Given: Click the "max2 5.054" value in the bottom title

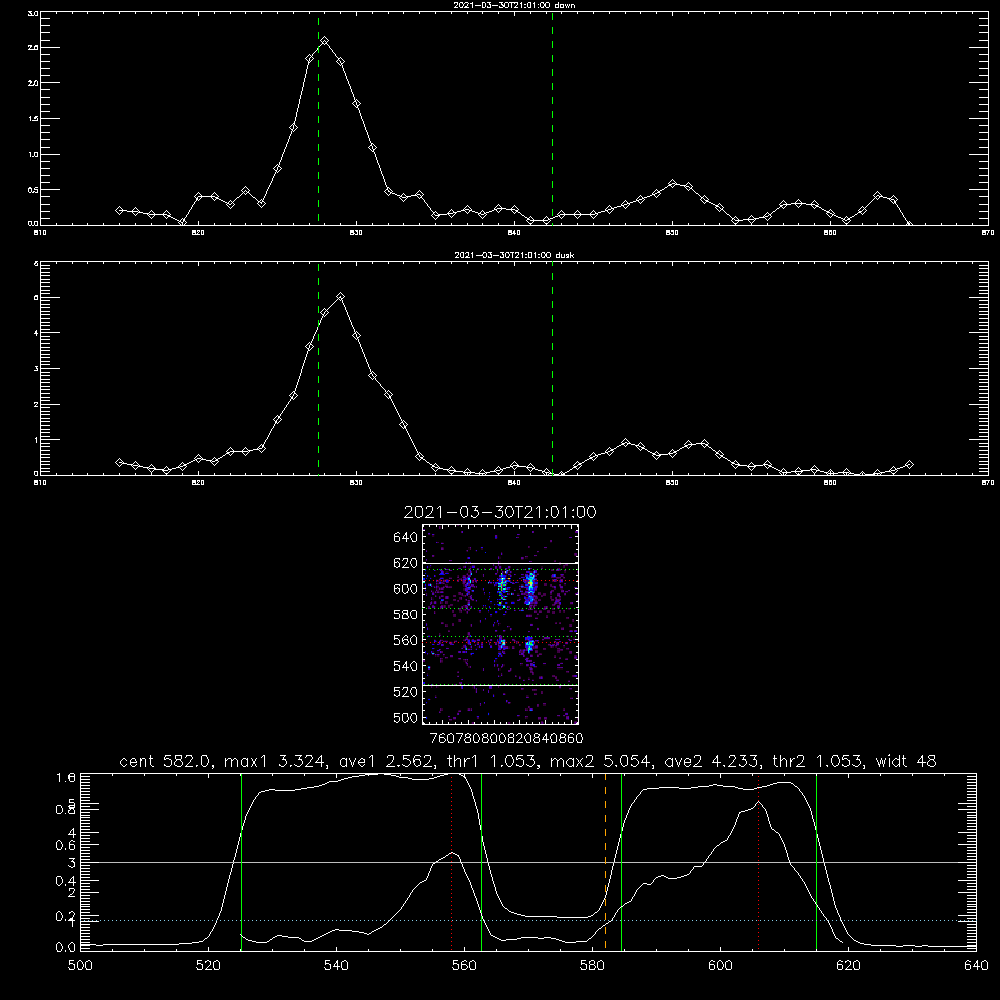Looking at the screenshot, I should pyautogui.click(x=599, y=761).
